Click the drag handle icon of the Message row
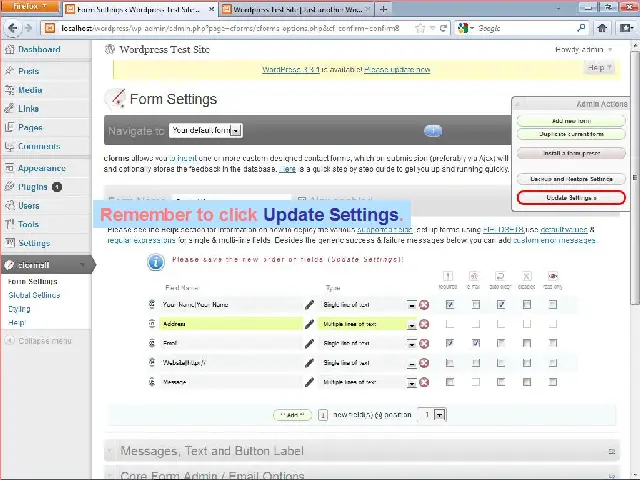640x480 pixels. [x=152, y=382]
